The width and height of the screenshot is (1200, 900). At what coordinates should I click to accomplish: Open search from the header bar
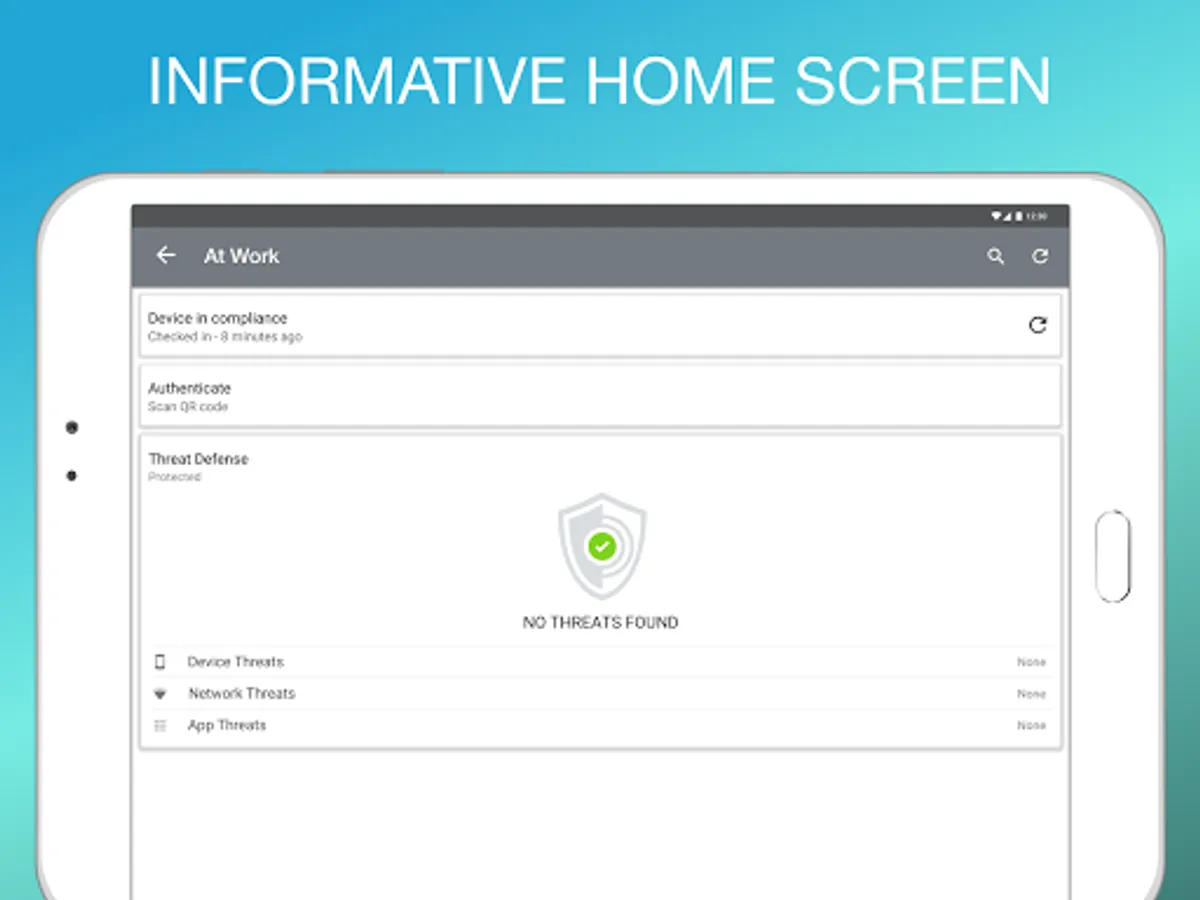995,257
